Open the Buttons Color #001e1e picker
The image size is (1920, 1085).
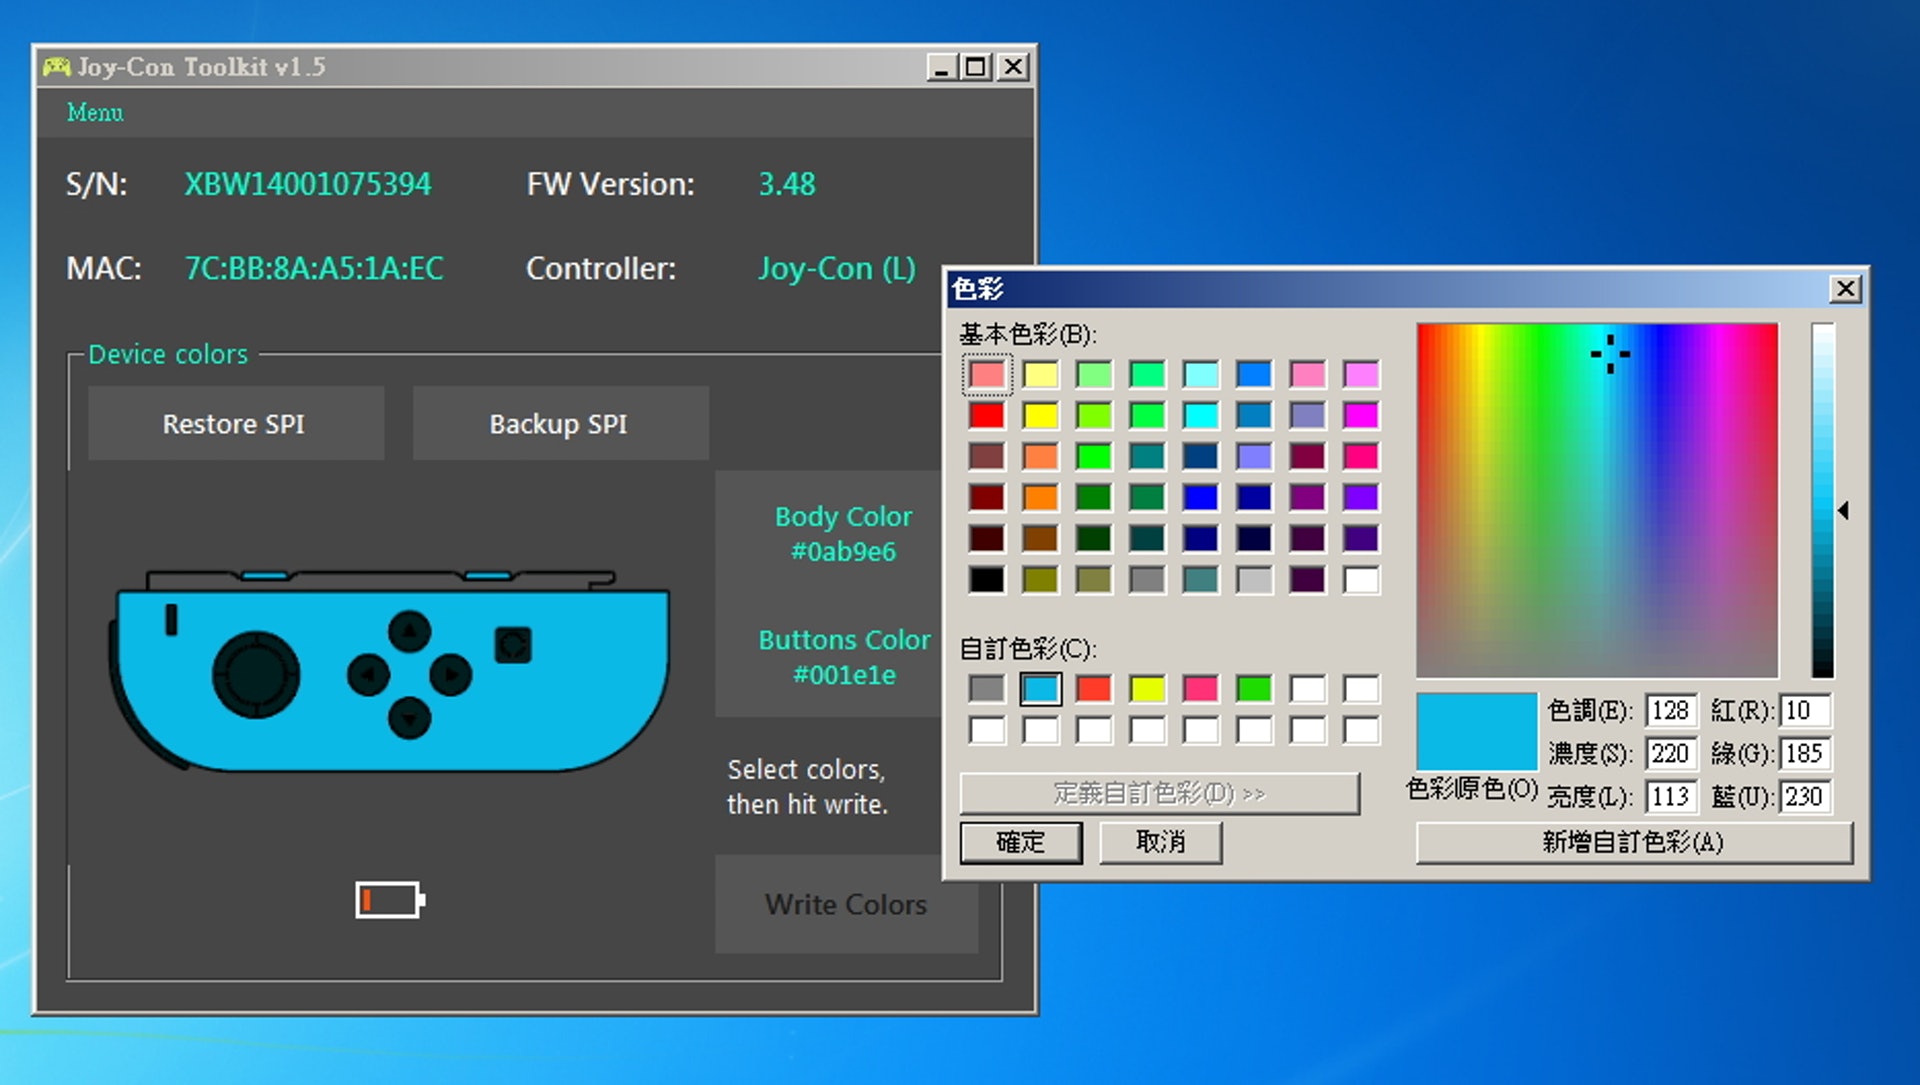843,656
